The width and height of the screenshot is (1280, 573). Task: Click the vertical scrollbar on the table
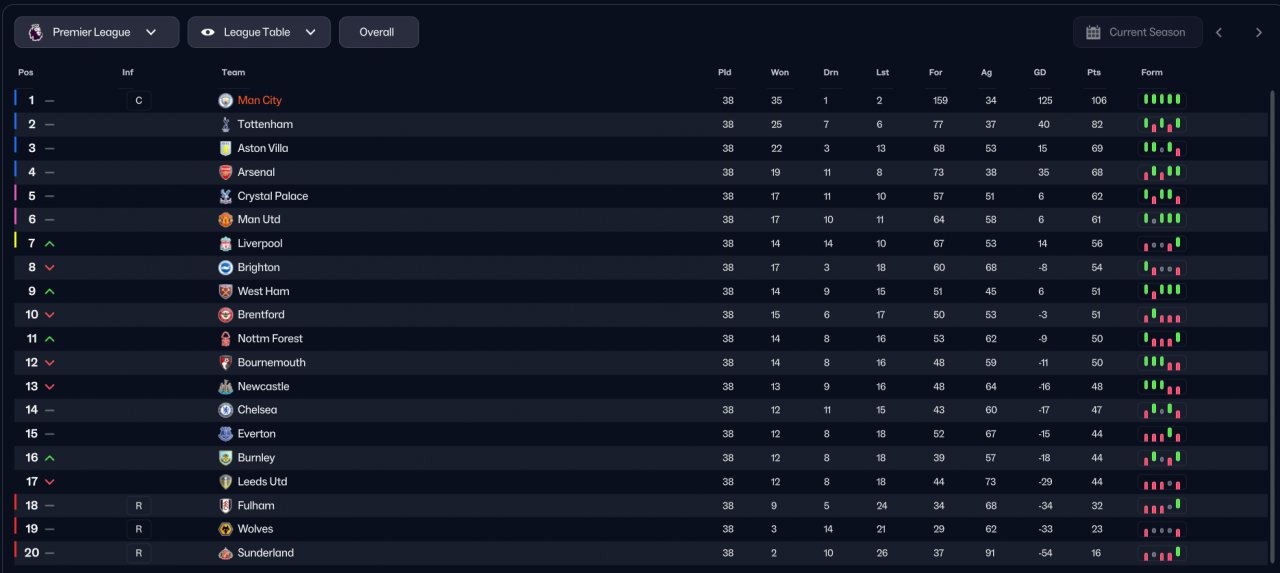pos(1274,325)
